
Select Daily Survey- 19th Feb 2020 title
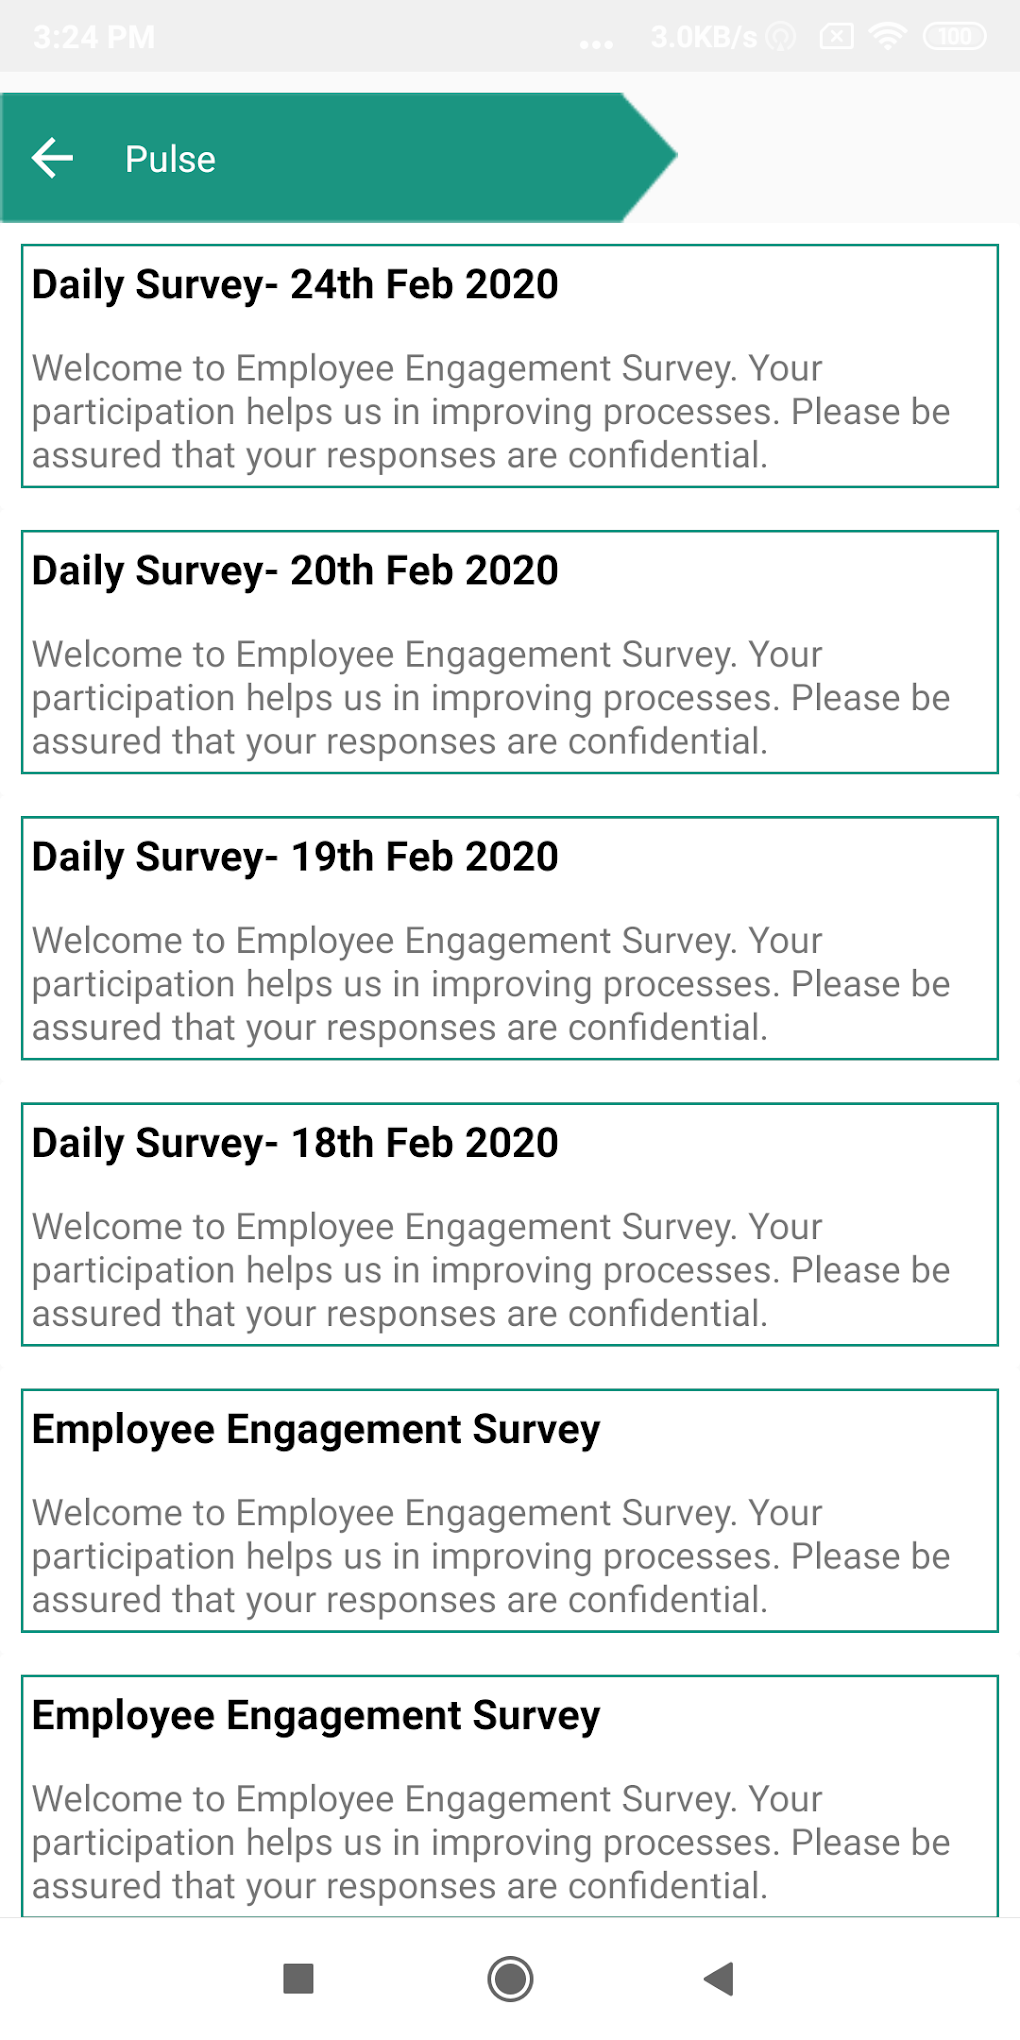point(295,857)
